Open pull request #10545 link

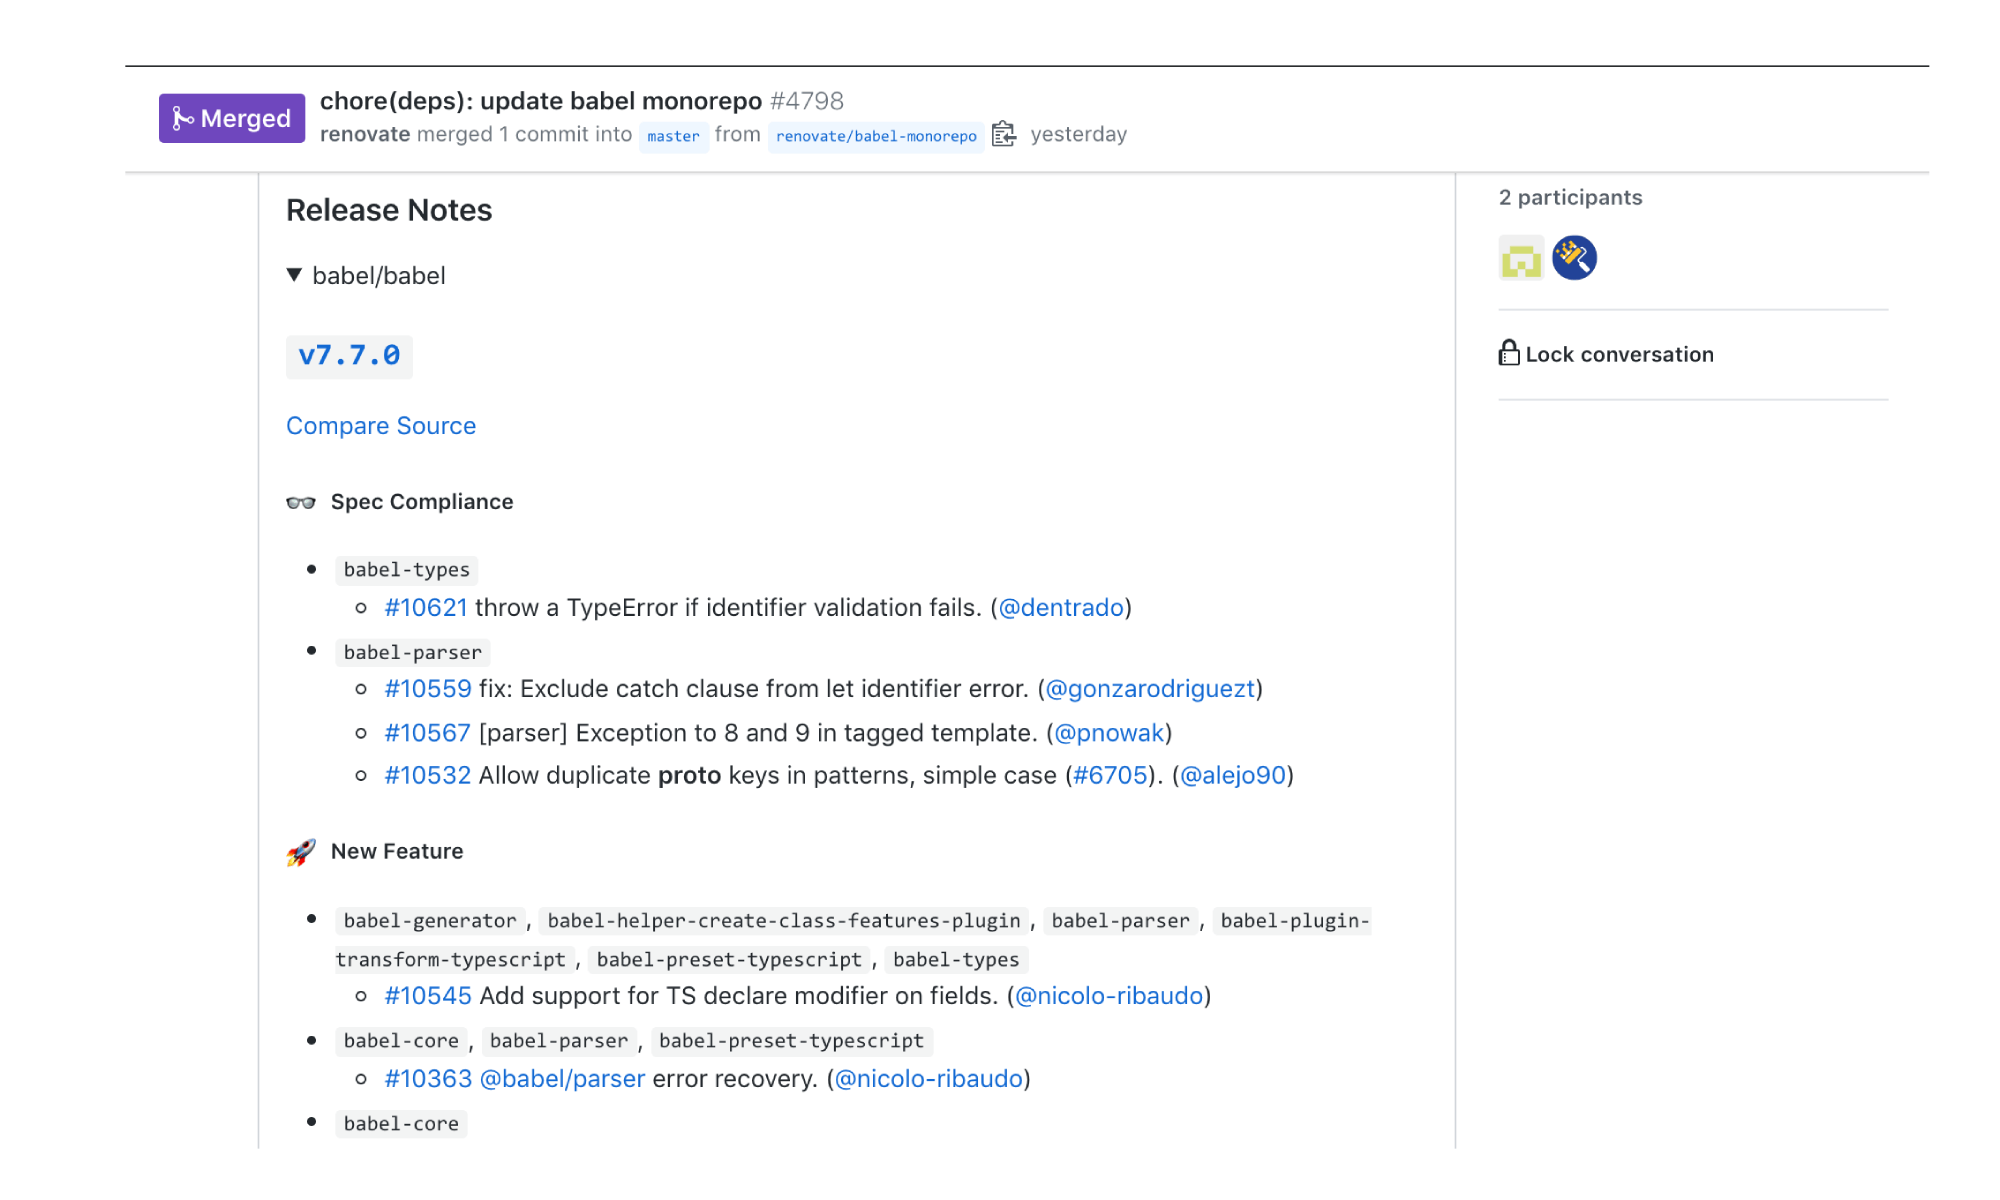[x=428, y=996]
